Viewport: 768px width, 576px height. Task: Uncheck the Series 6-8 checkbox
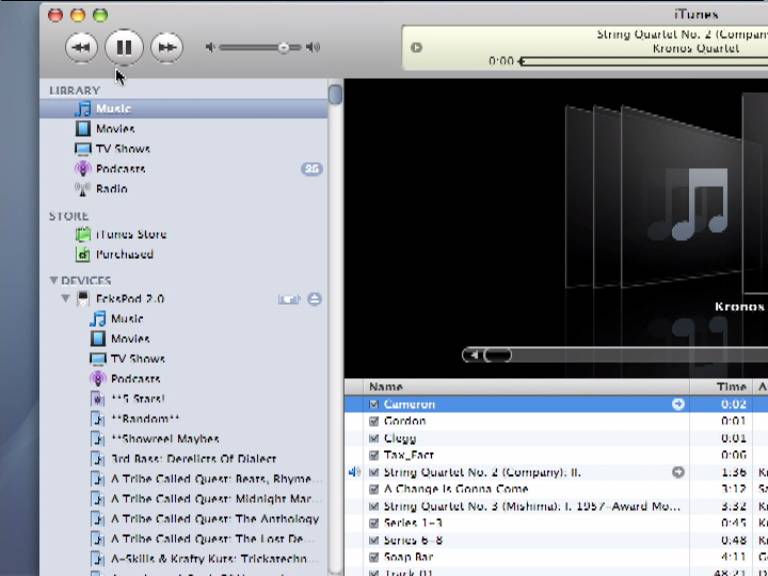374,541
